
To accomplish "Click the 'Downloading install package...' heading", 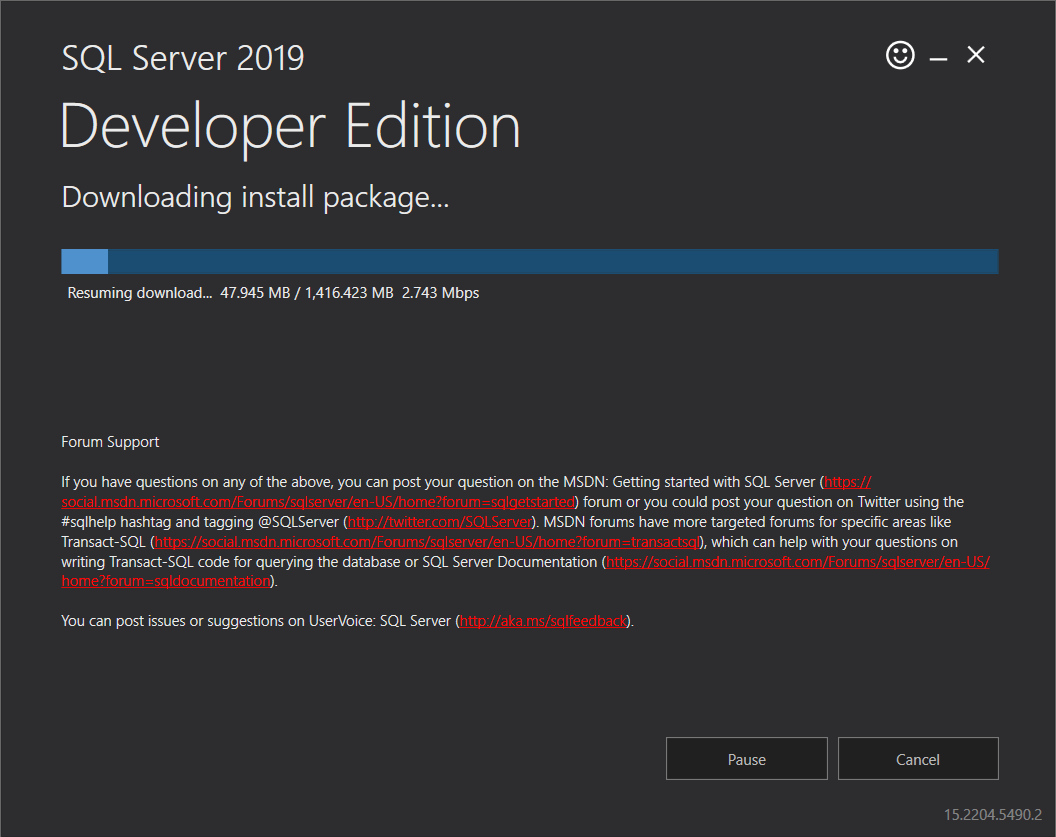I will 255,197.
